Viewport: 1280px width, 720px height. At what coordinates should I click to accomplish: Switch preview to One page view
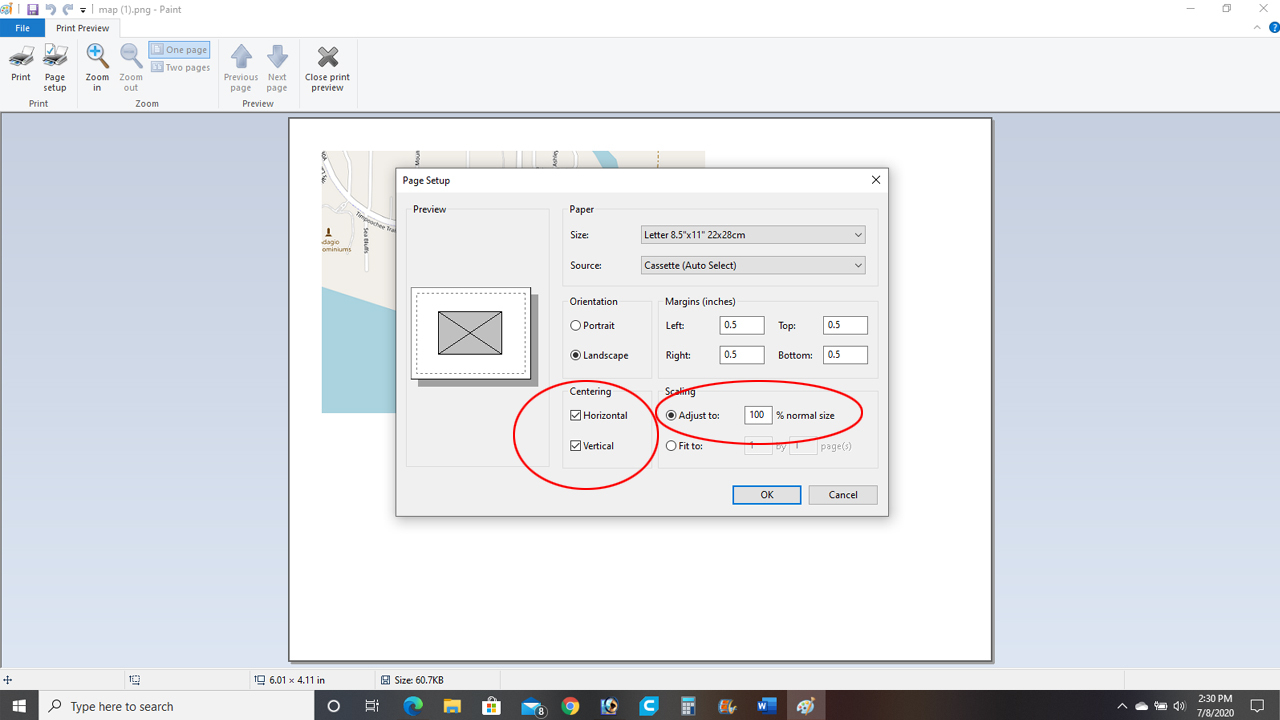click(x=179, y=50)
